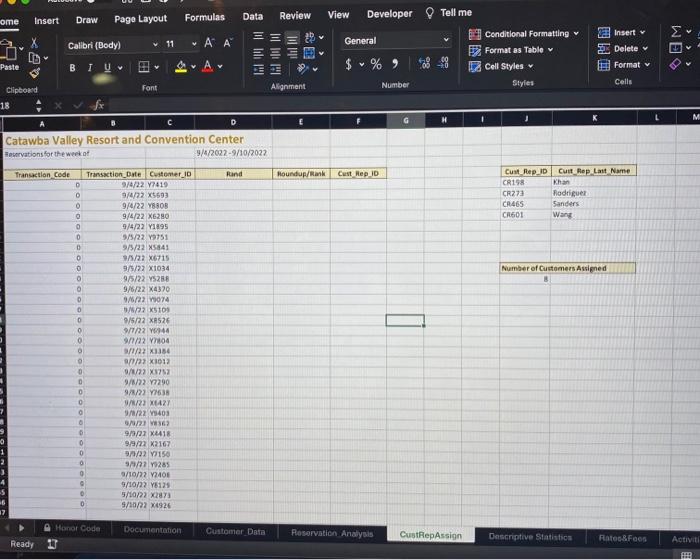Image resolution: width=700 pixels, height=560 pixels.
Task: Open the Formulas ribbon tab
Action: point(205,17)
